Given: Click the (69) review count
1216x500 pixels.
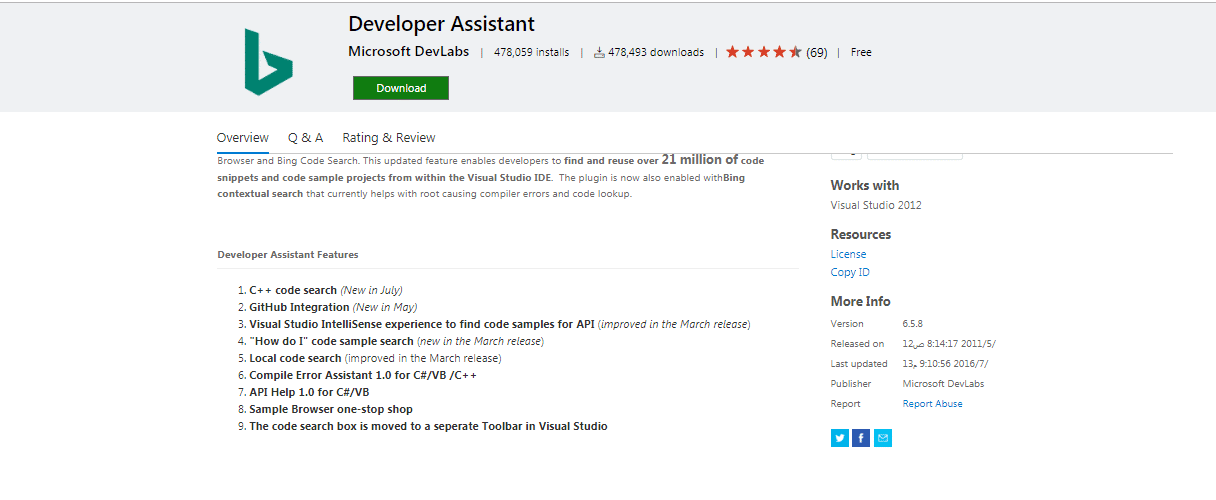Looking at the screenshot, I should [817, 53].
